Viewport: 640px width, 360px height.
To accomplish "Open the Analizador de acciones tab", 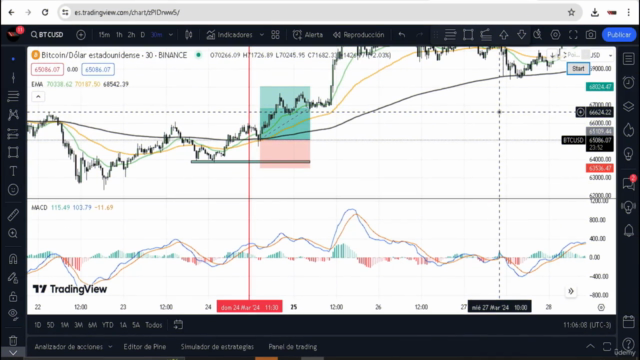I will point(69,347).
